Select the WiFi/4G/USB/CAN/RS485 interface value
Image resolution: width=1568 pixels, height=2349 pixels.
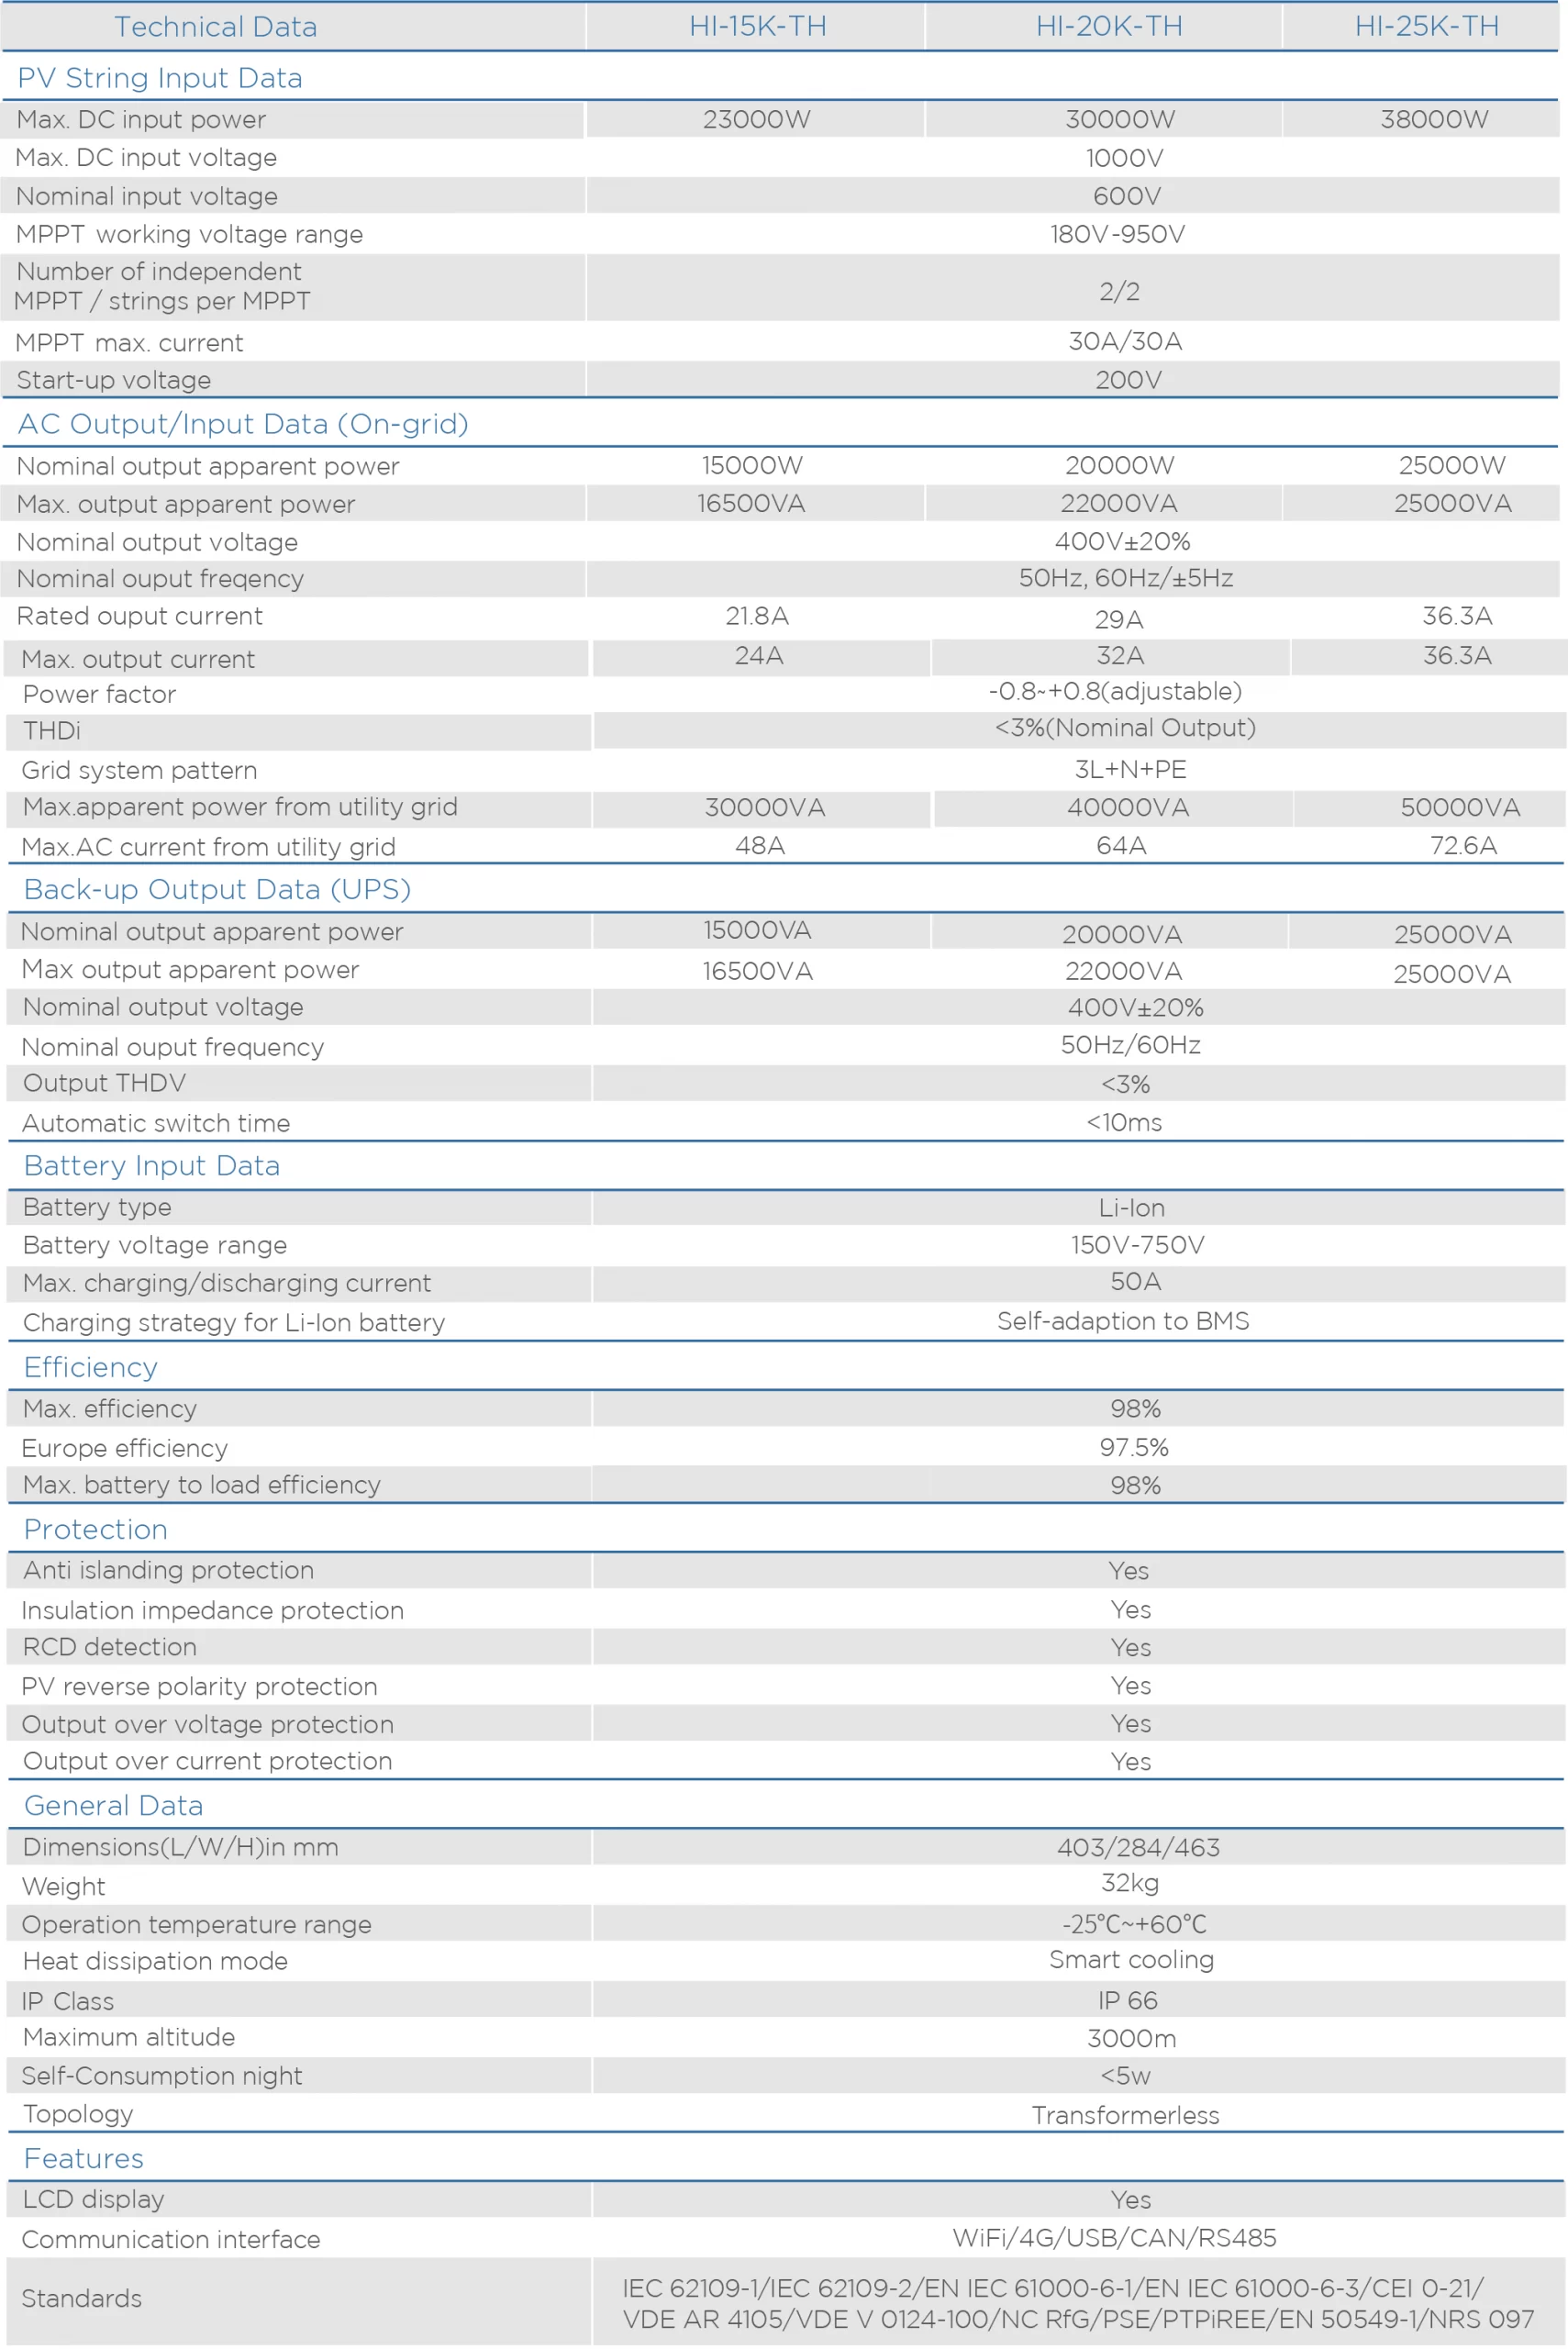coord(1114,2238)
